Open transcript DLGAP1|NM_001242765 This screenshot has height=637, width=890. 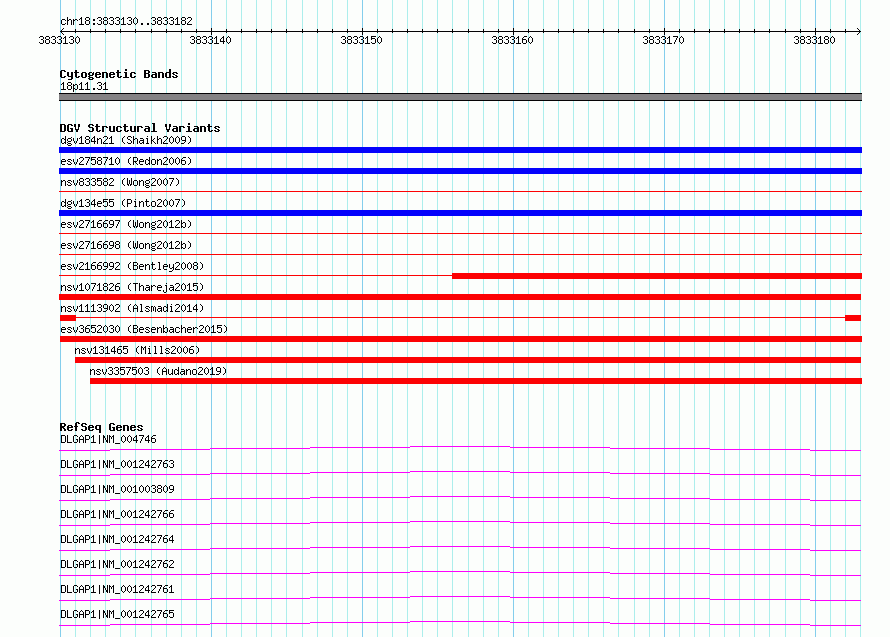[x=117, y=614]
